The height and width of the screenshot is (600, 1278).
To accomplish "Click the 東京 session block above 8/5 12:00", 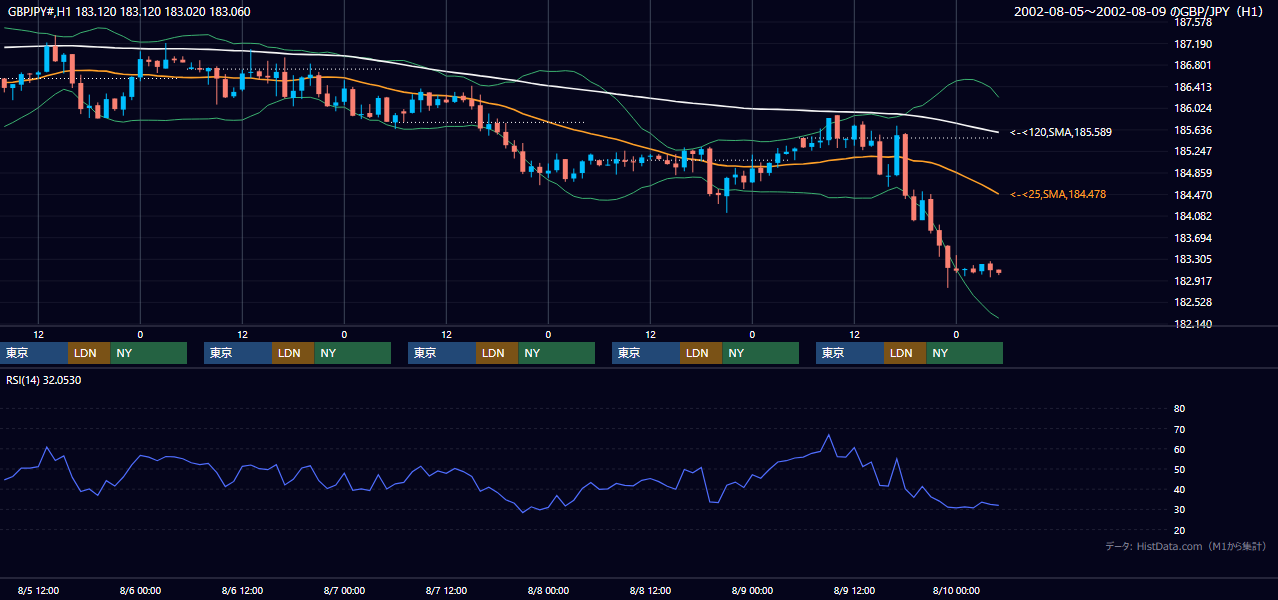I will tap(34, 353).
